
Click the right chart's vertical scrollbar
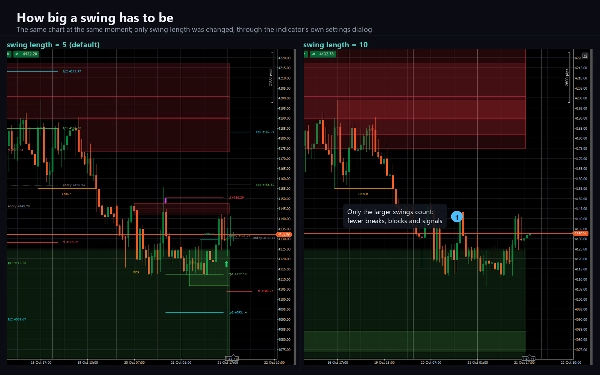(x=591, y=207)
